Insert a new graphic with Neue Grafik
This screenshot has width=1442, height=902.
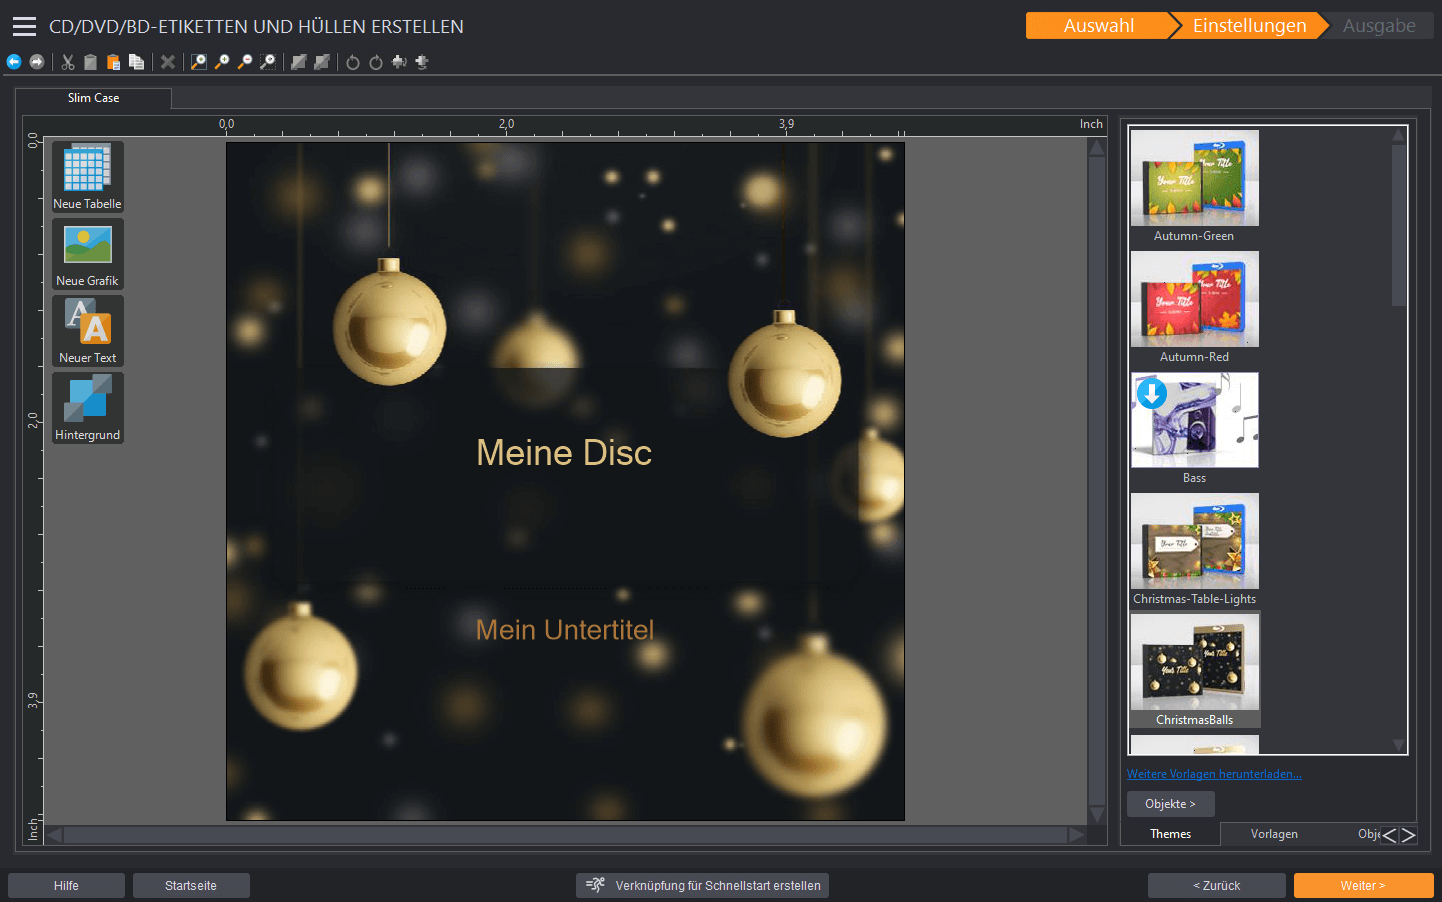87,253
